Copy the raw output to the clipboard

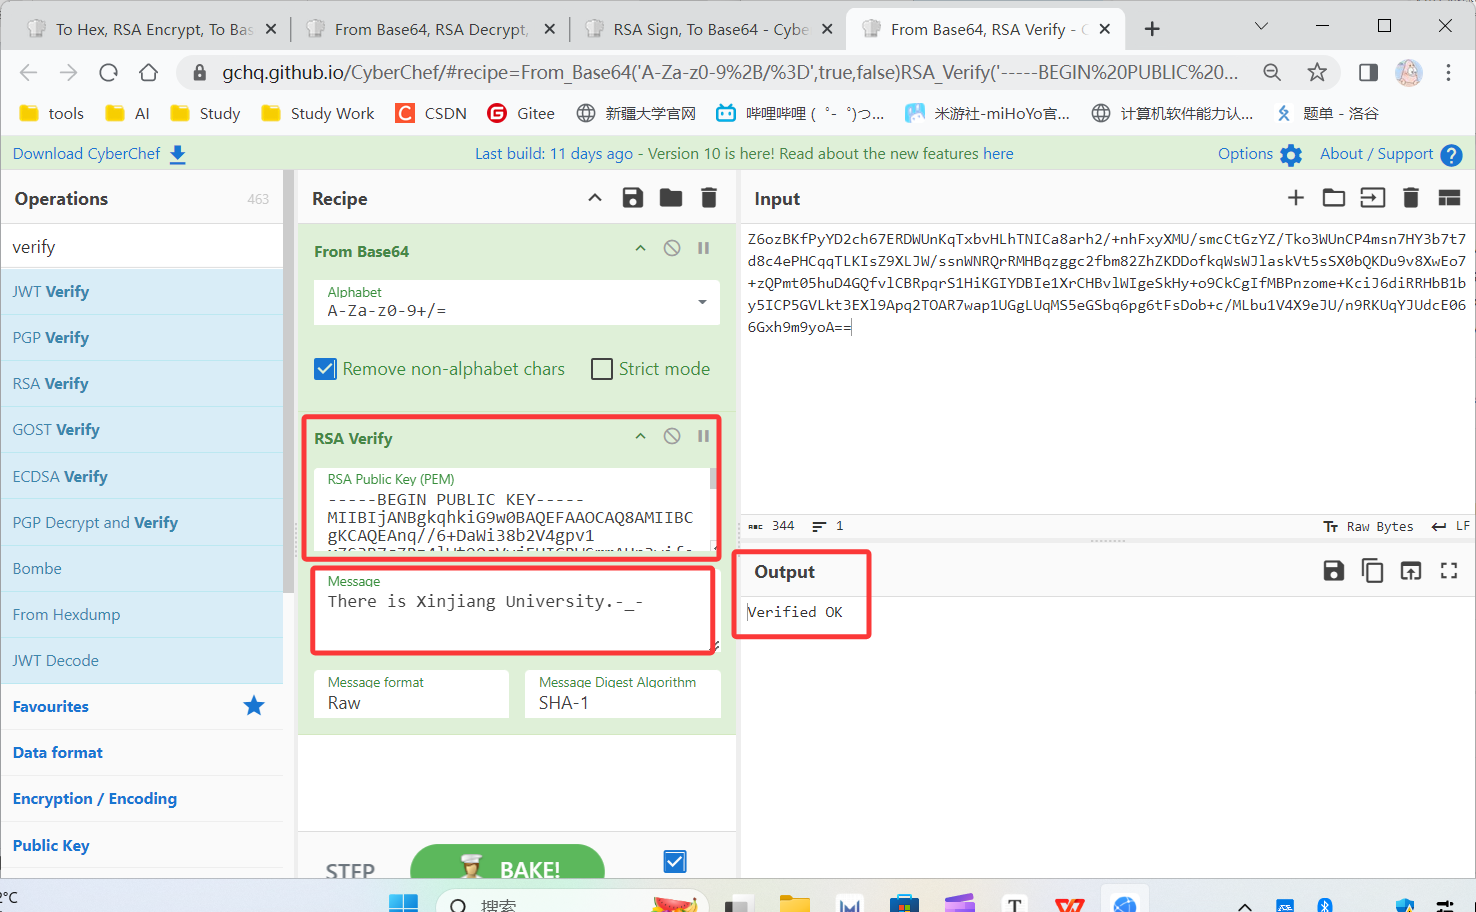[1373, 571]
